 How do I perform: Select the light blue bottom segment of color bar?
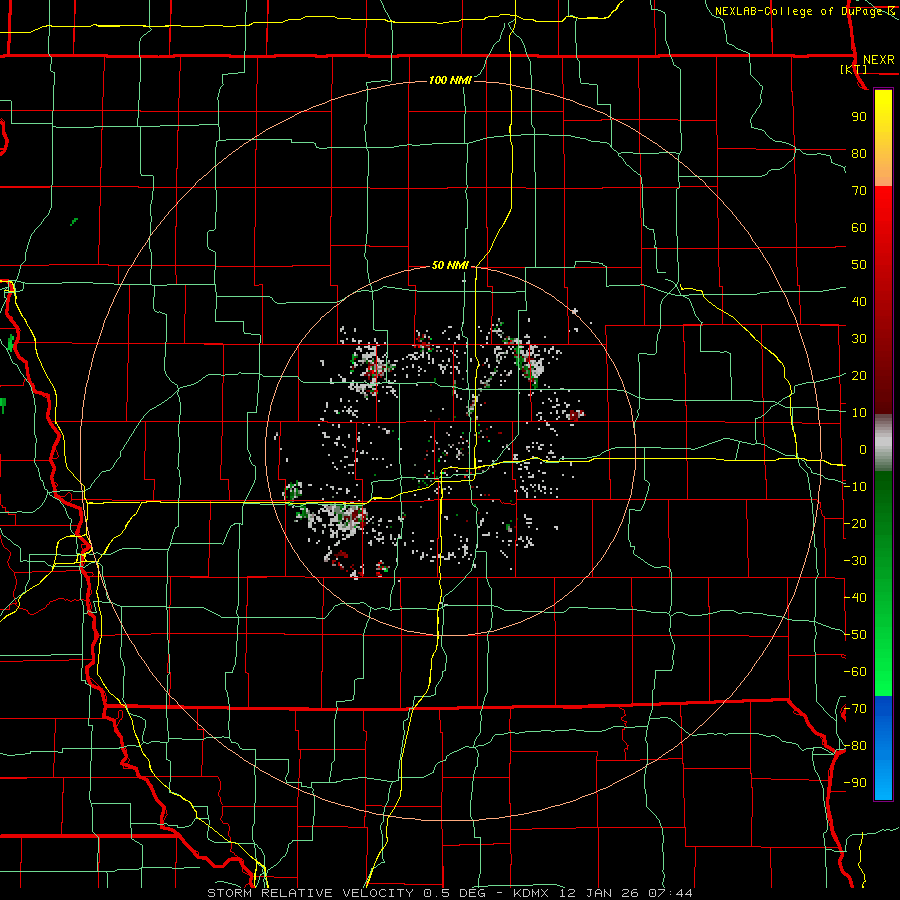pos(883,781)
